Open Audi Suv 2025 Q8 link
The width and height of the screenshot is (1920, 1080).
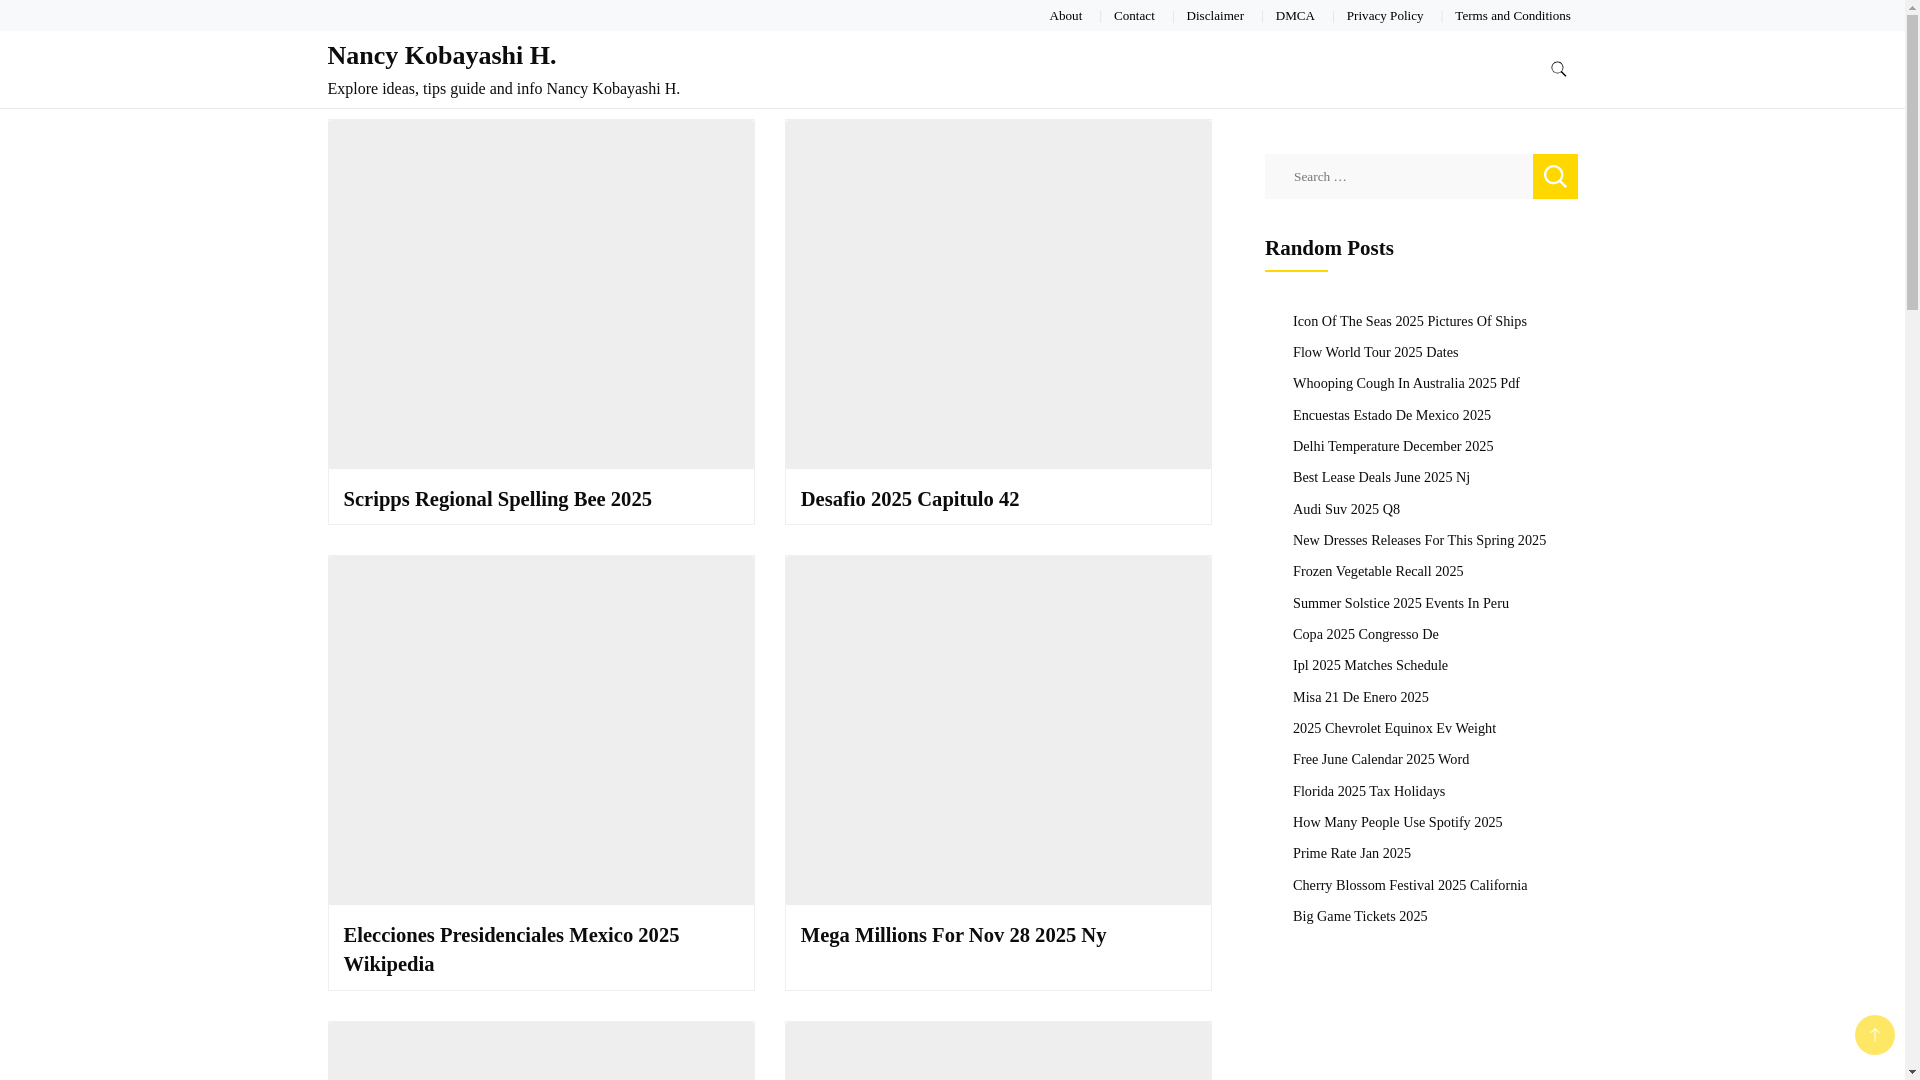(1346, 509)
